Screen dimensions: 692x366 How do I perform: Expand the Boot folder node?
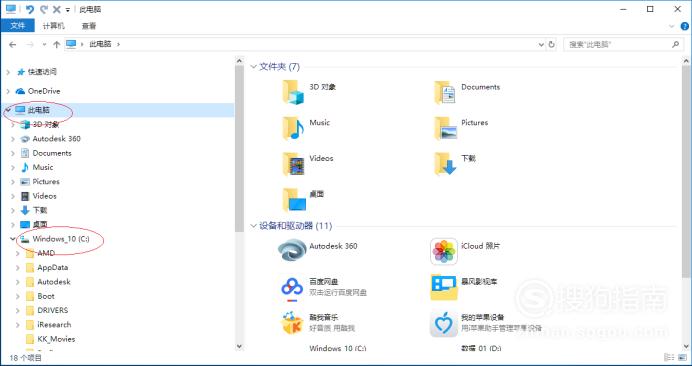tap(18, 296)
